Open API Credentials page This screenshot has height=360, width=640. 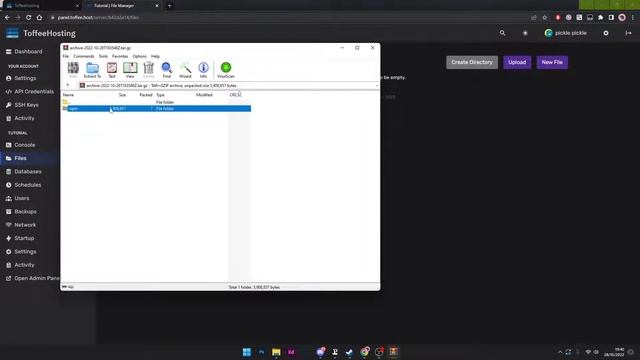tap(30, 92)
